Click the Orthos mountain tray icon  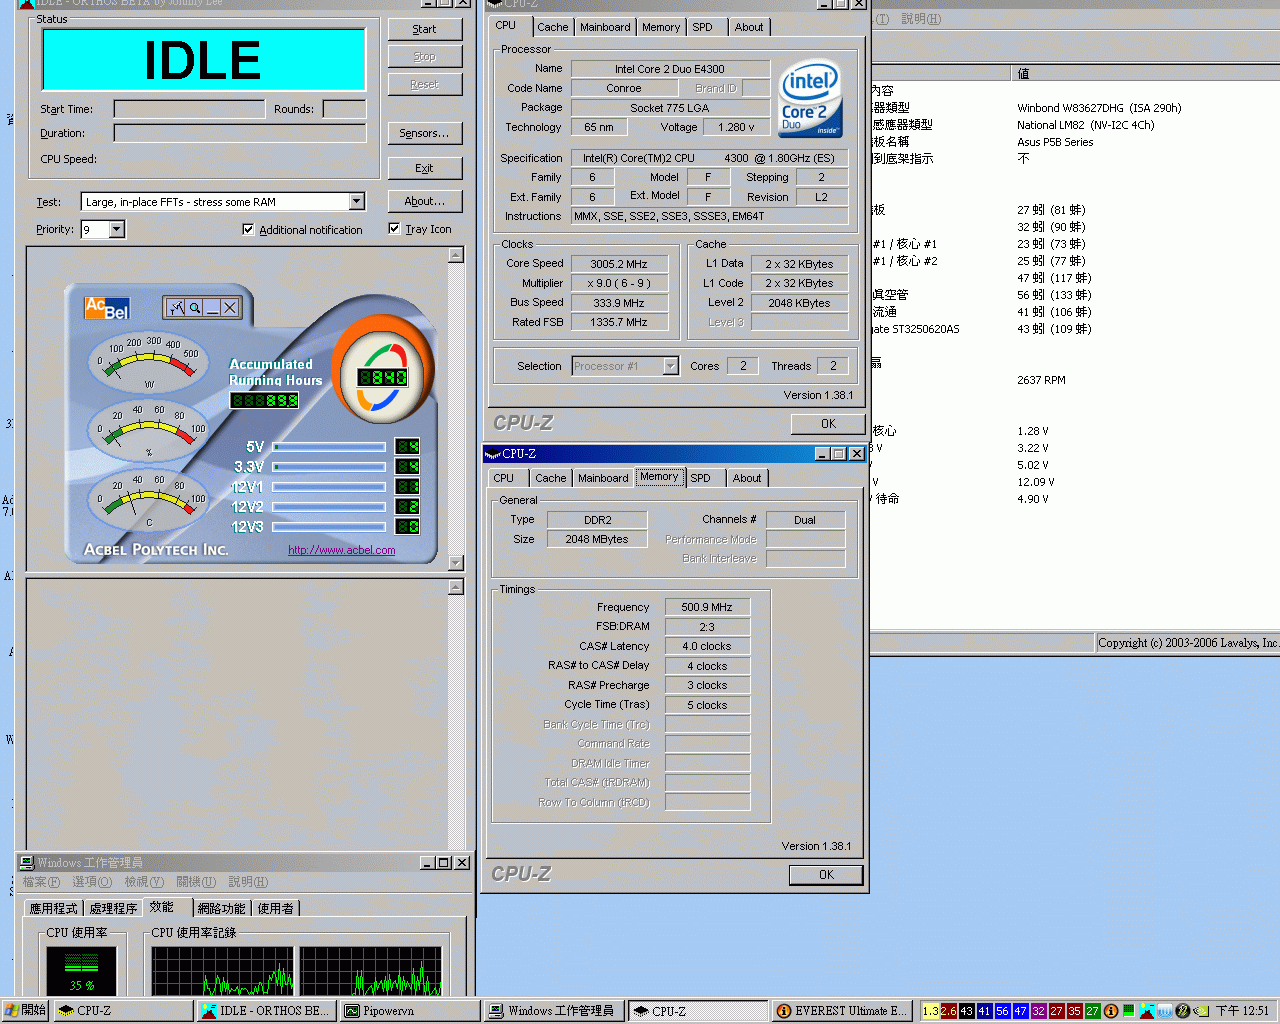pos(1147,1011)
